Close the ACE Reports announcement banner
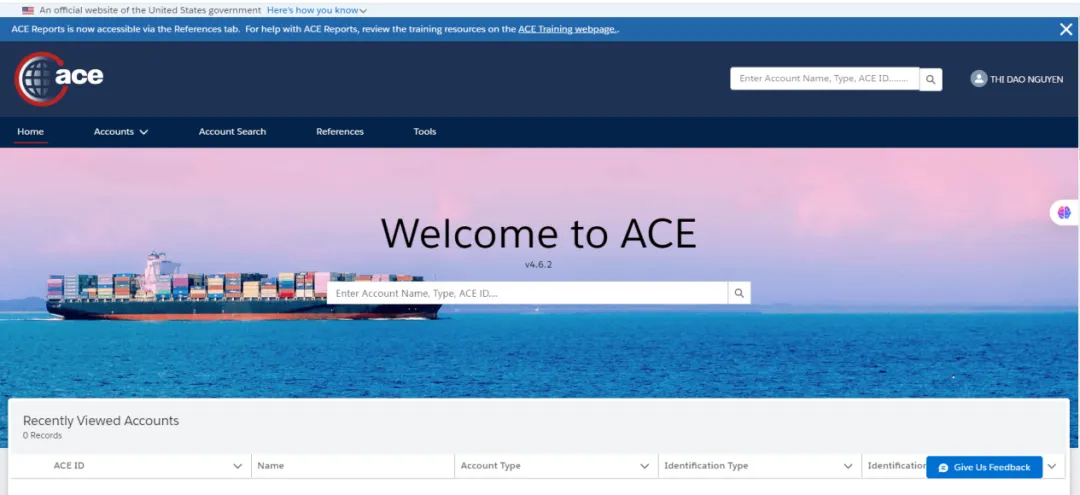 coord(1066,29)
